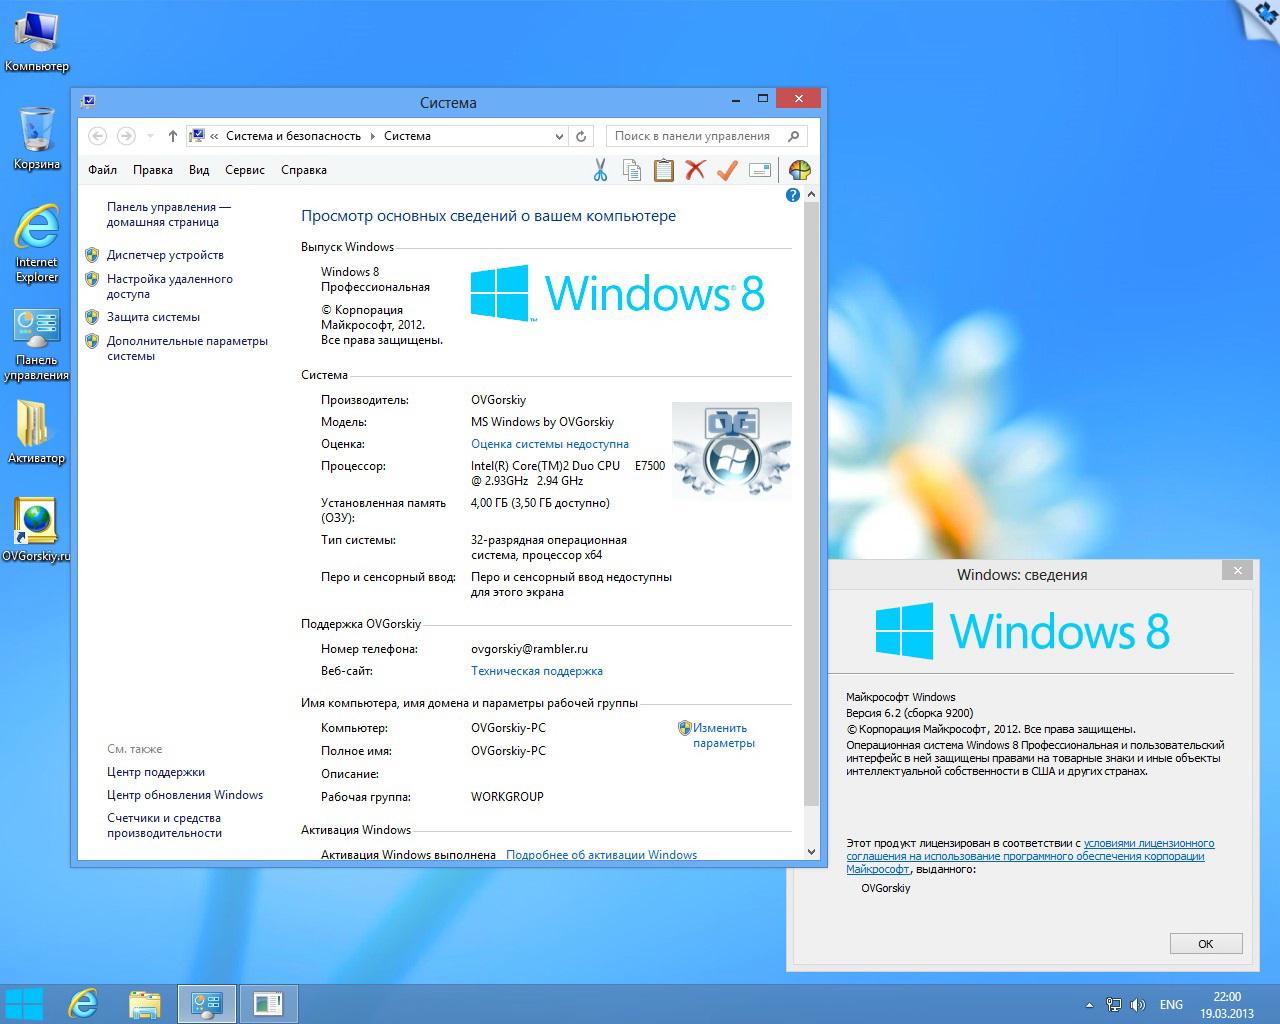Open the recent locations dropdown arrow
The image size is (1280, 1024).
pos(150,136)
